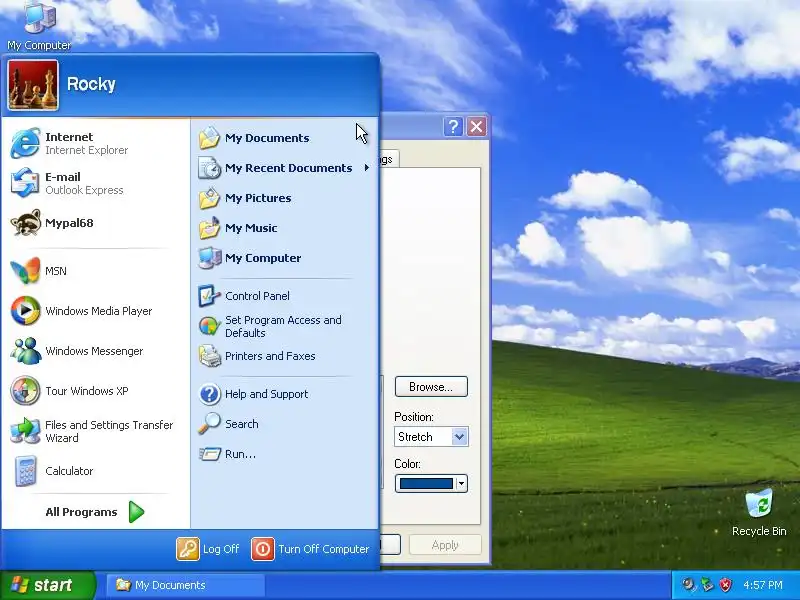The height and width of the screenshot is (600, 800).
Task: Launch MSN butterfly icon
Action: pos(25,271)
